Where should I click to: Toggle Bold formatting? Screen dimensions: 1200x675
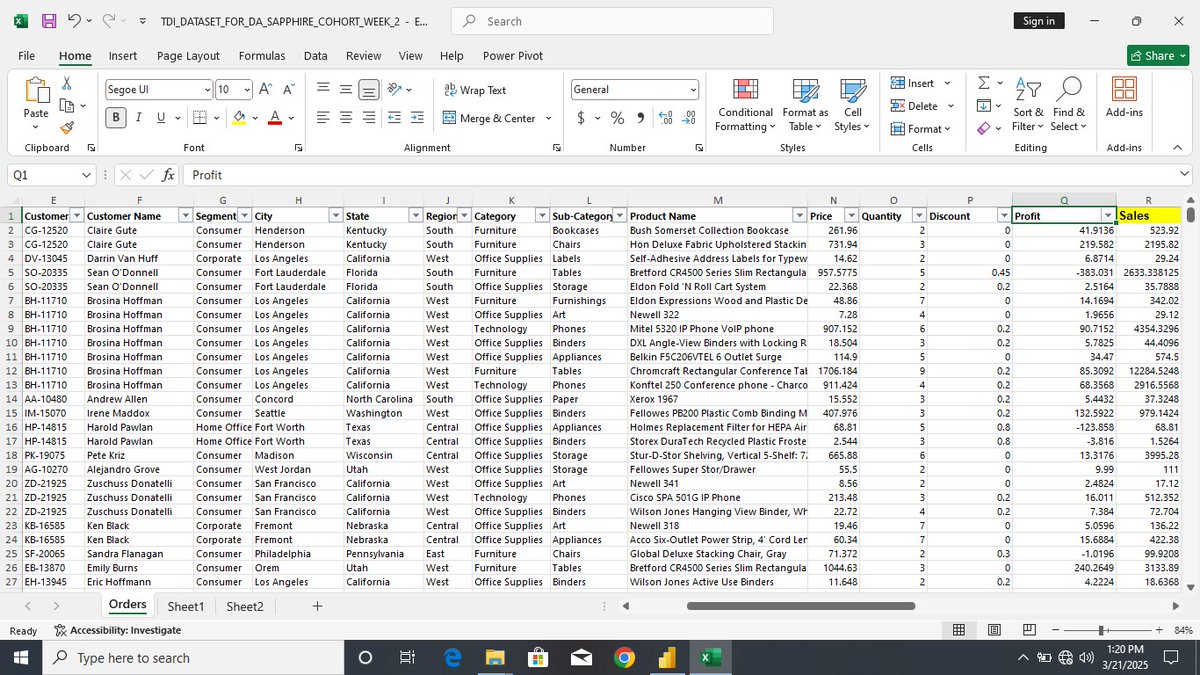(x=116, y=118)
